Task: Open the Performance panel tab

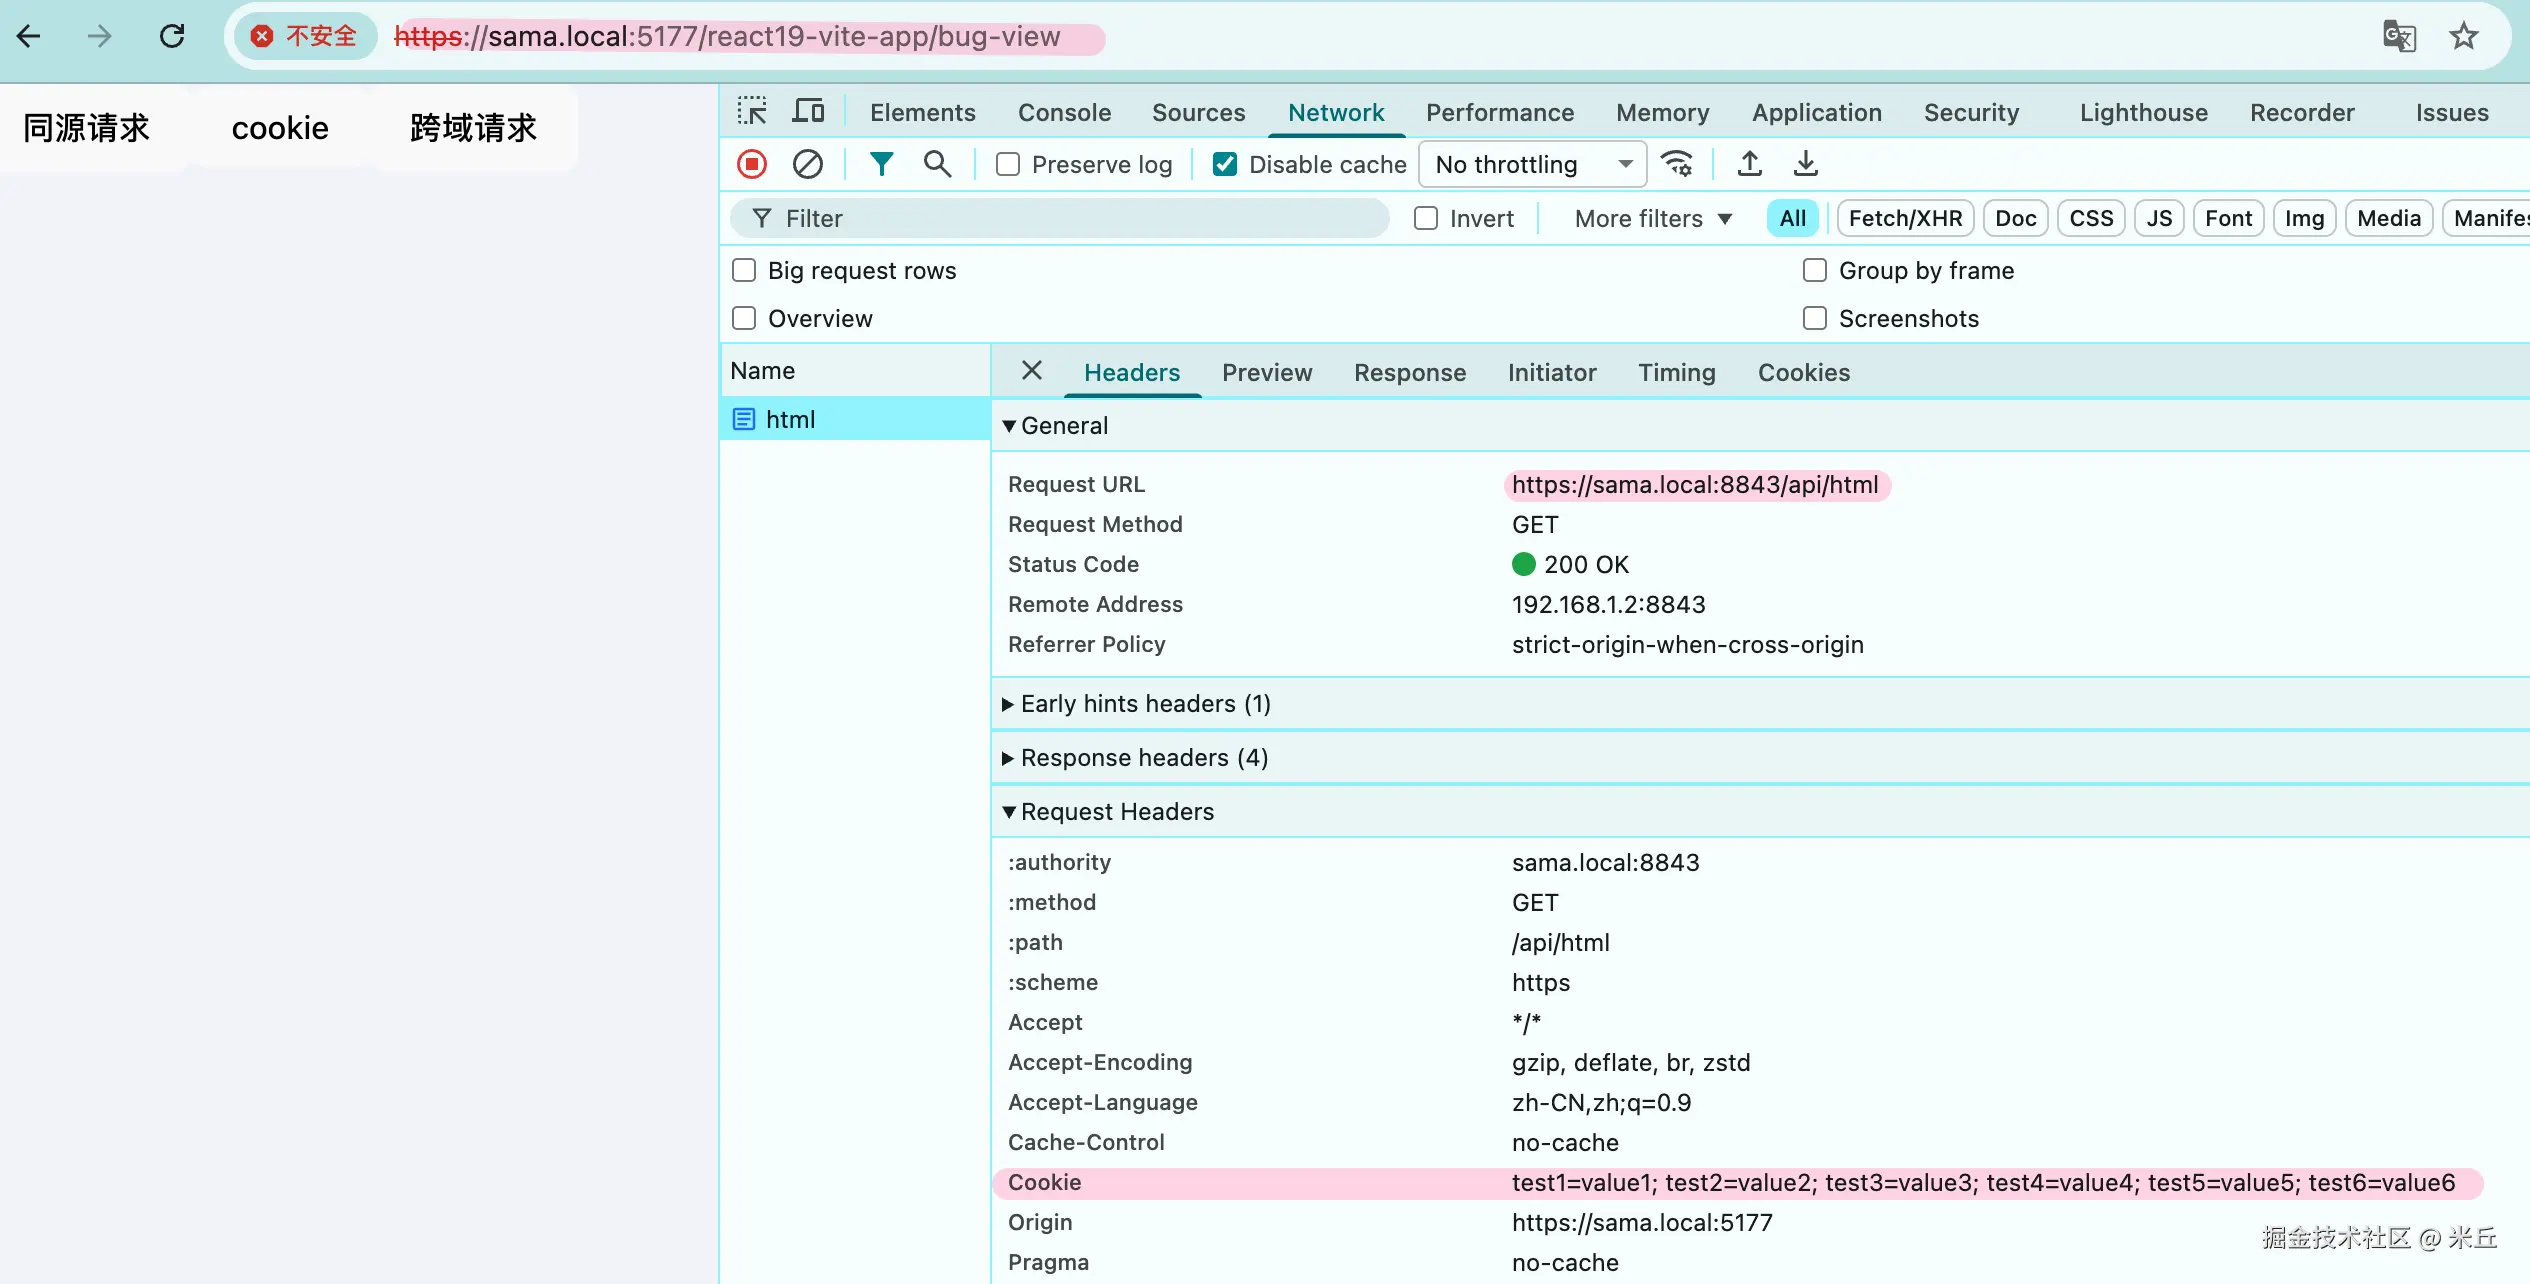Action: [1499, 112]
